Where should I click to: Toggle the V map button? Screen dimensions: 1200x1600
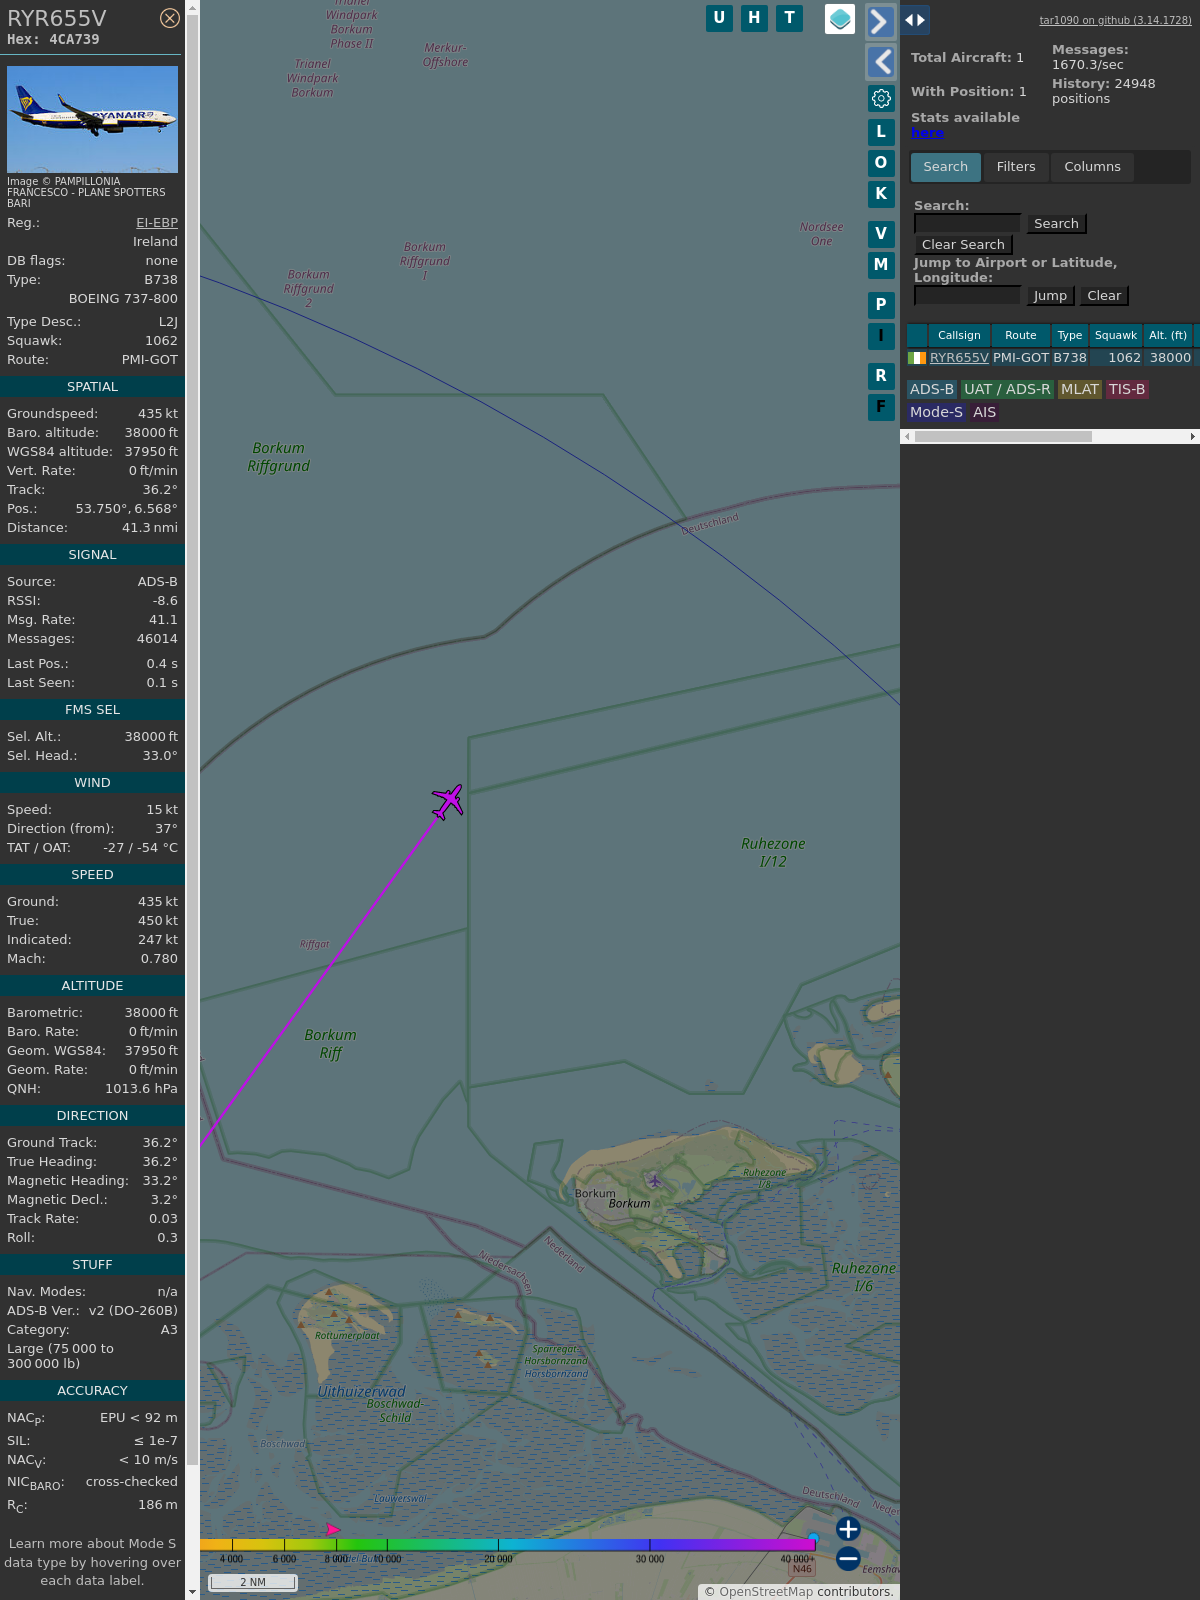point(881,234)
